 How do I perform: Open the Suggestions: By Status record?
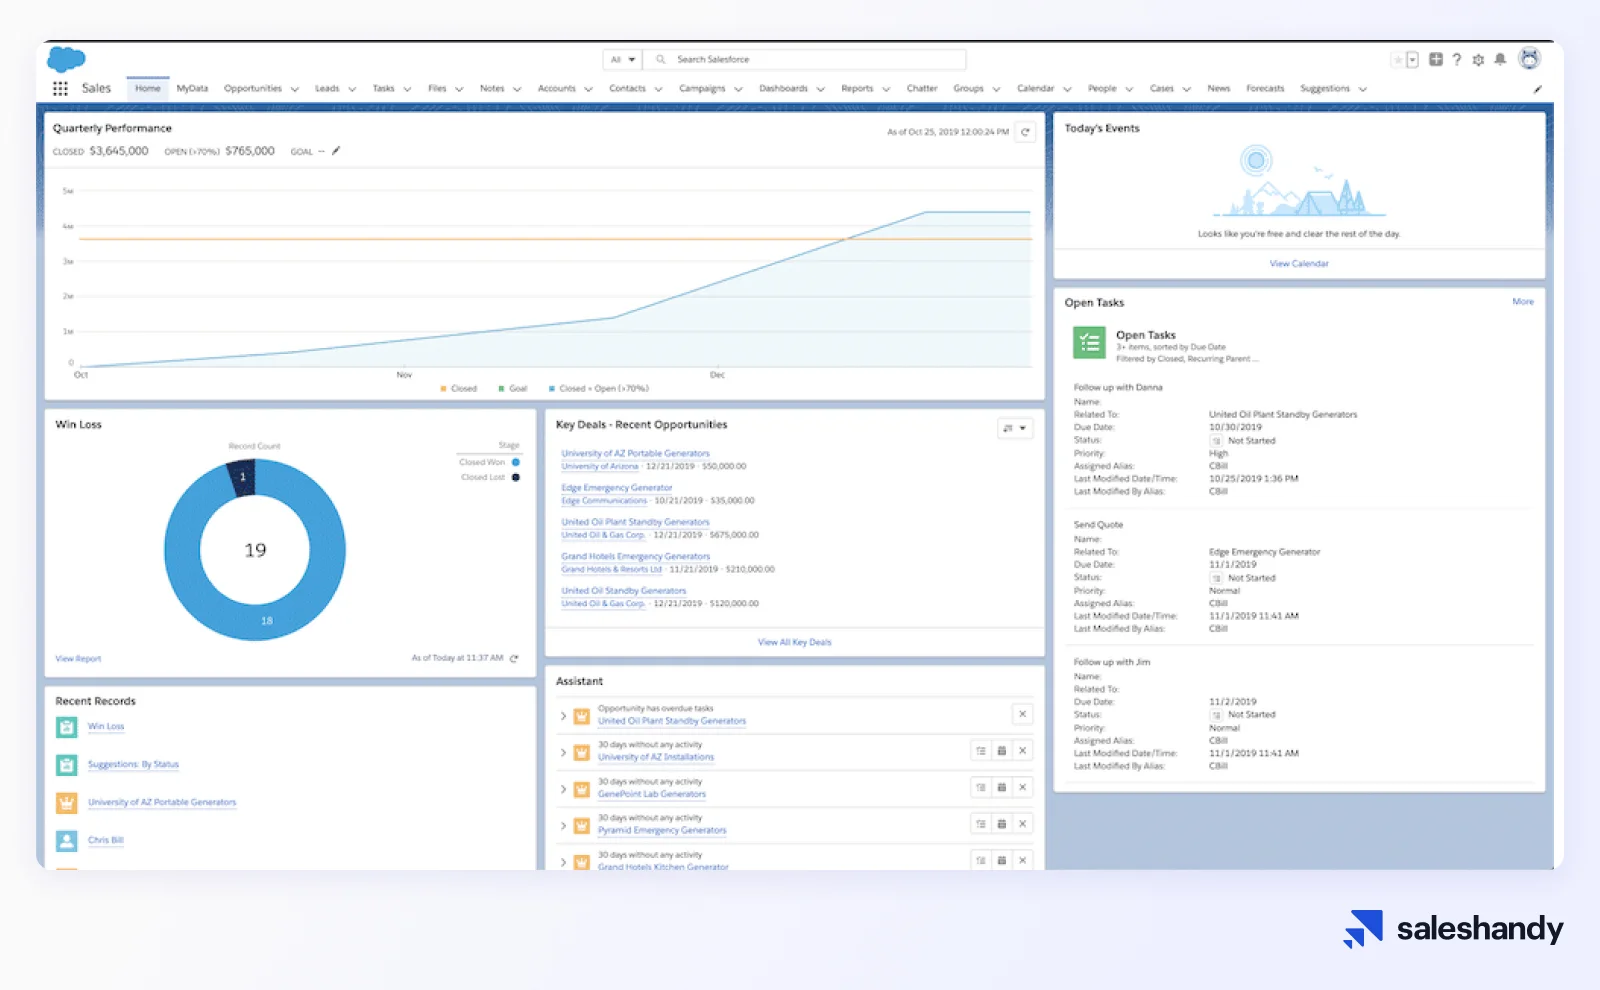(x=133, y=765)
